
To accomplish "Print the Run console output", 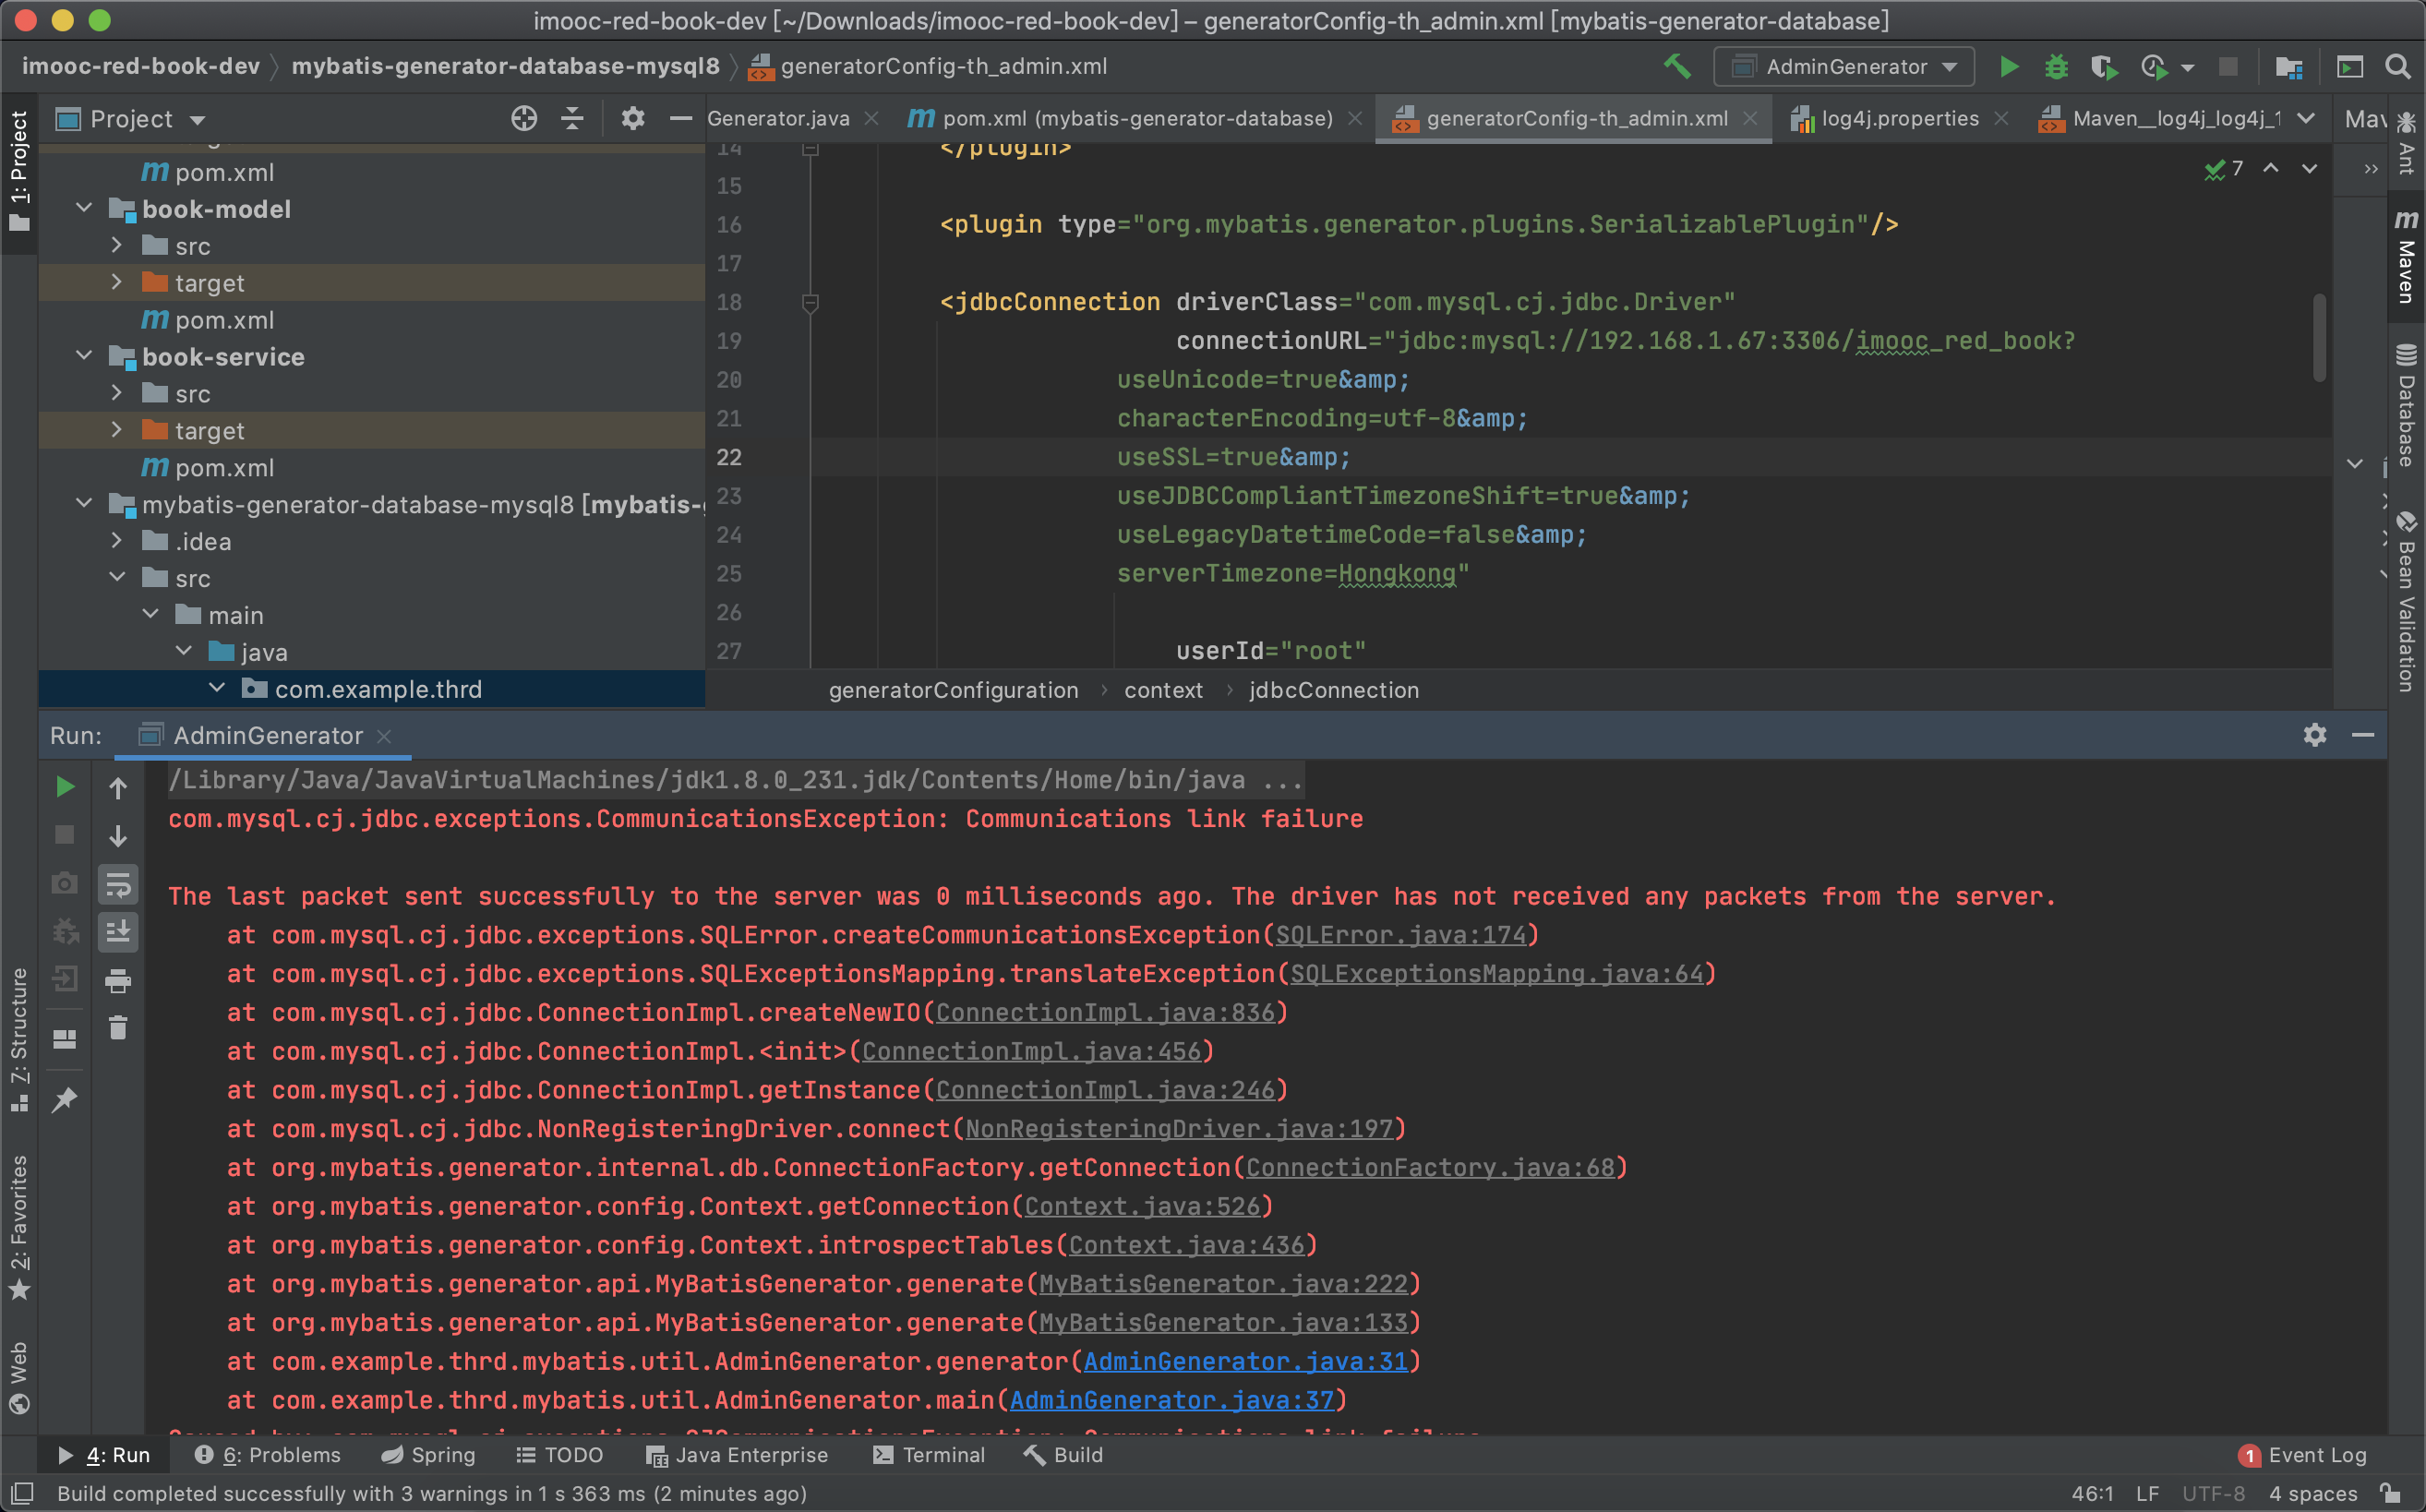I will click(x=118, y=981).
